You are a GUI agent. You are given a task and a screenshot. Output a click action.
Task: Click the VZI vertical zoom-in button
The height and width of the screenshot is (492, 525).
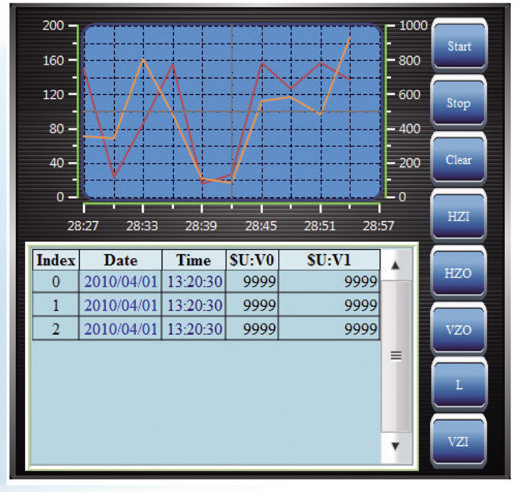coord(459,442)
